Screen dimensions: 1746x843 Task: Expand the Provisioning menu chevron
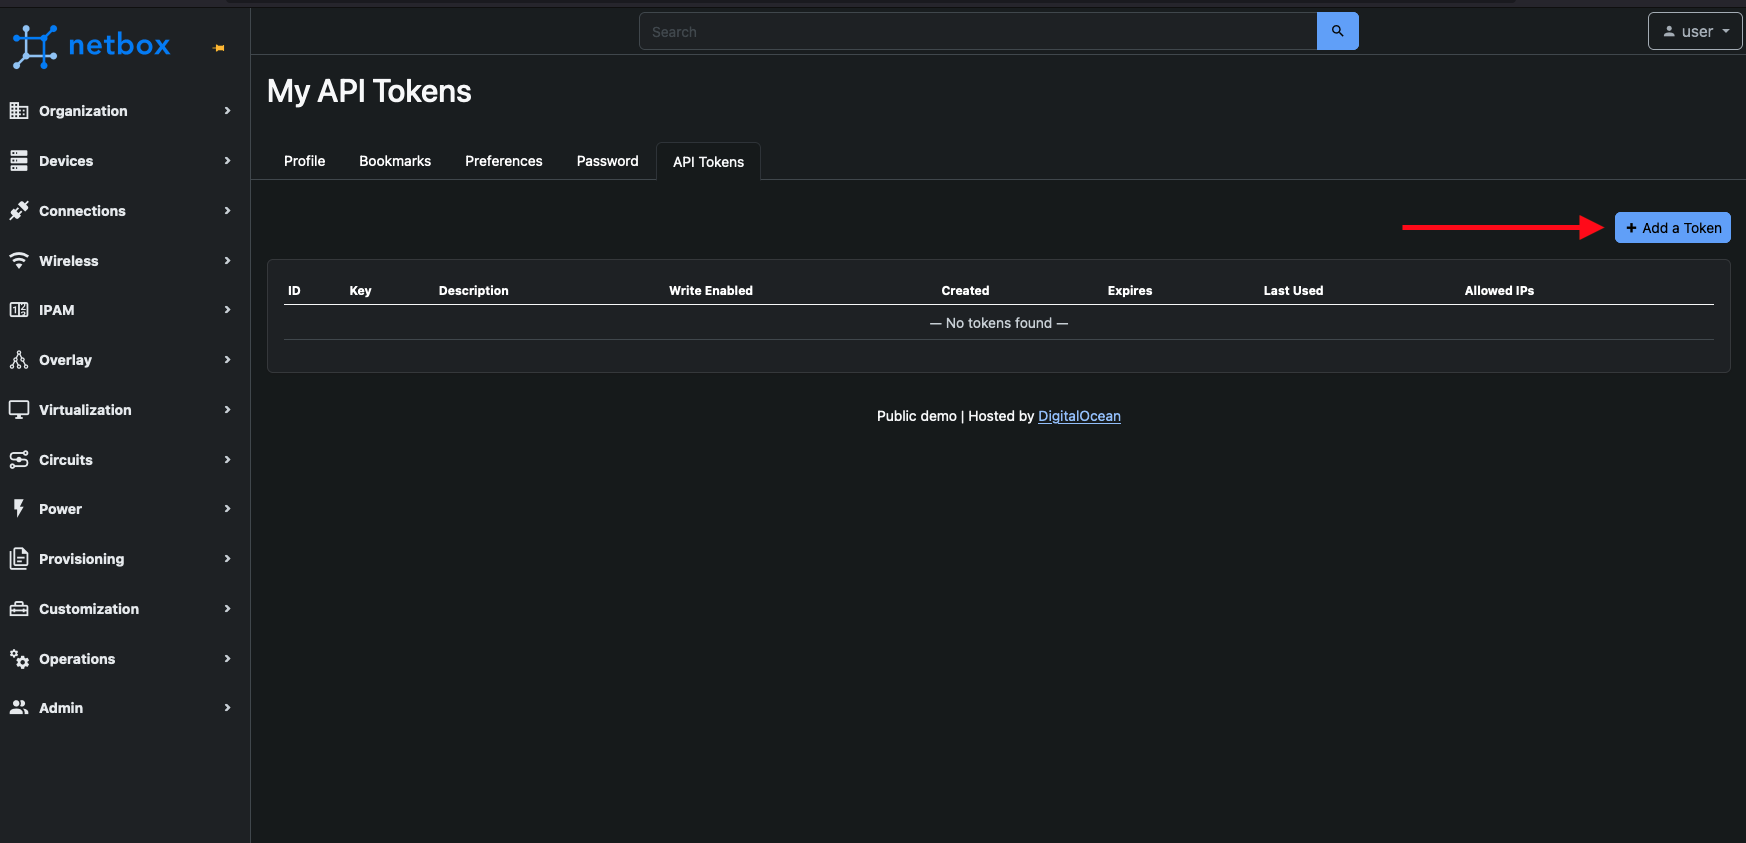pos(228,559)
